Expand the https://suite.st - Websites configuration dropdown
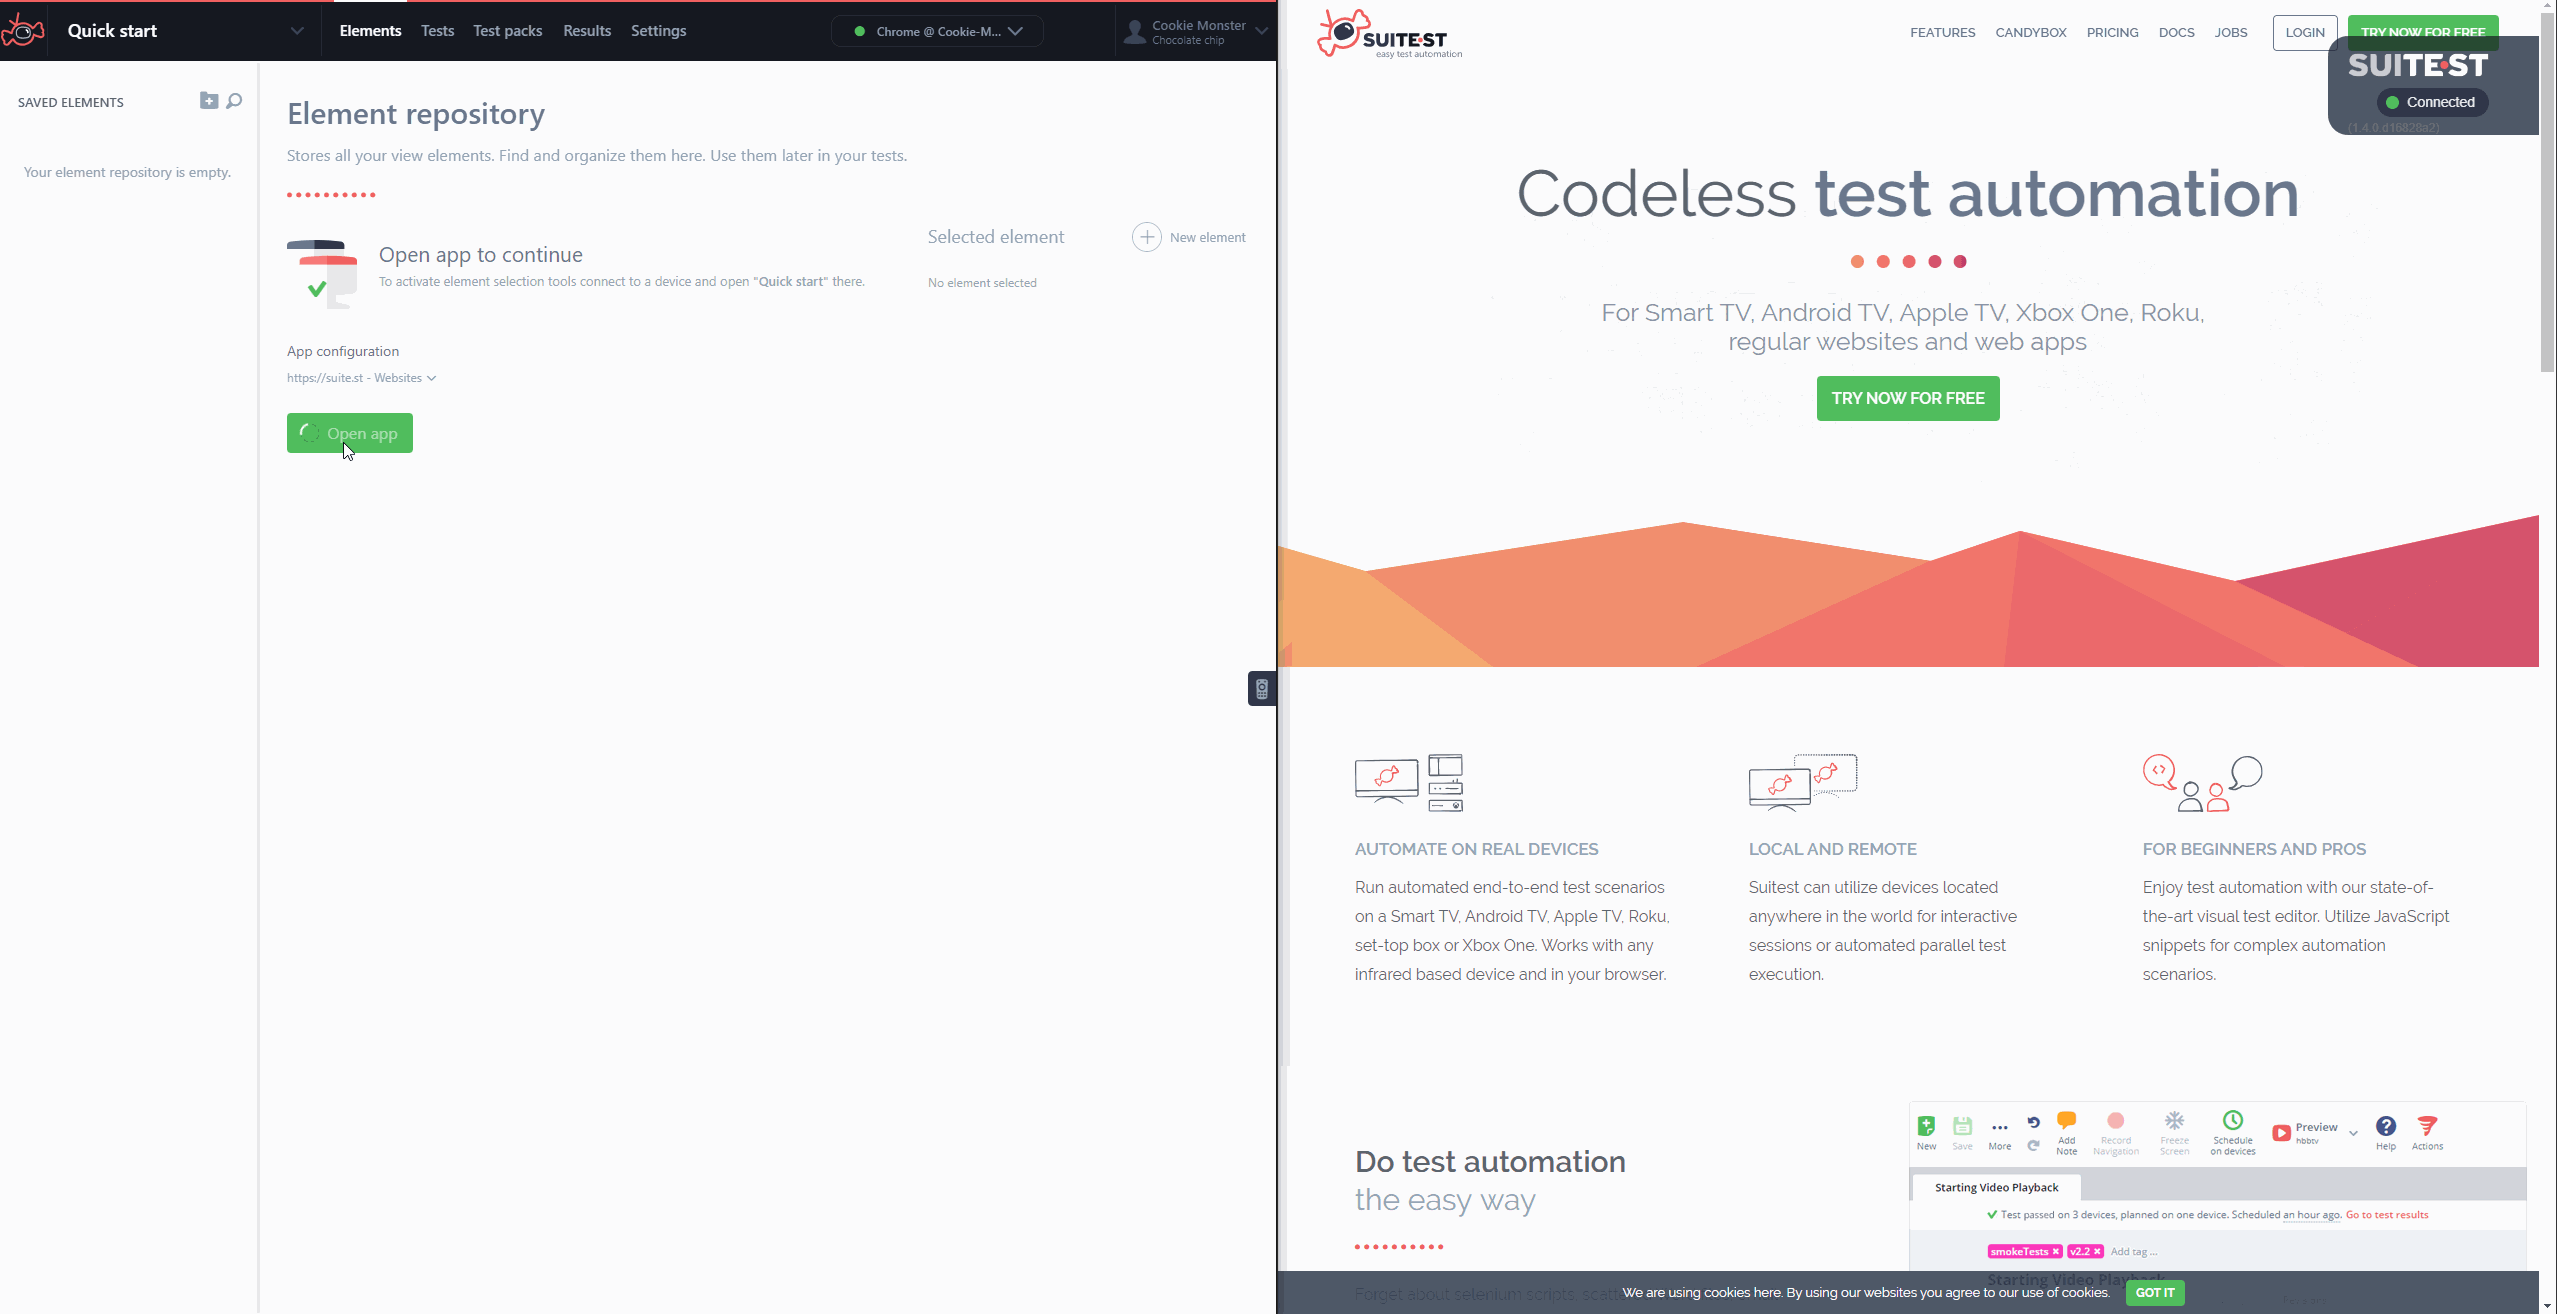Screen dimensions: 2557x1314 (361, 378)
